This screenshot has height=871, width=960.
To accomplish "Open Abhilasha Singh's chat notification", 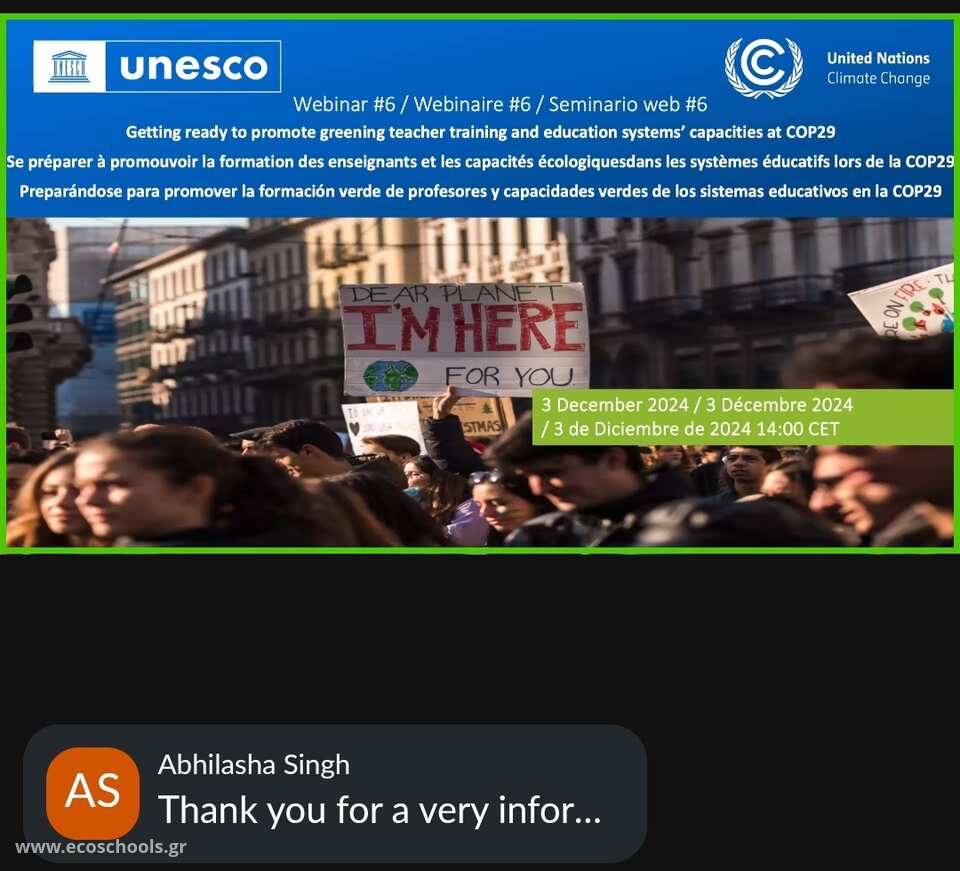I will click(x=334, y=793).
